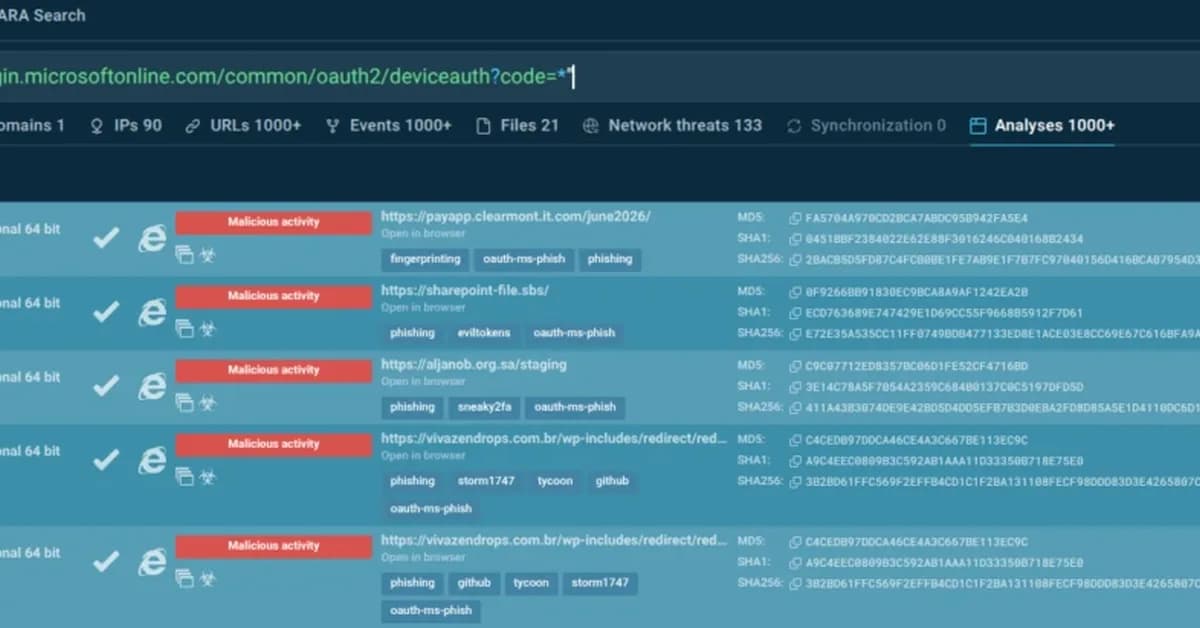Copy SHA256 hash starting 2BACB5D5 via copy icon
The width and height of the screenshot is (1200, 628).
795,260
